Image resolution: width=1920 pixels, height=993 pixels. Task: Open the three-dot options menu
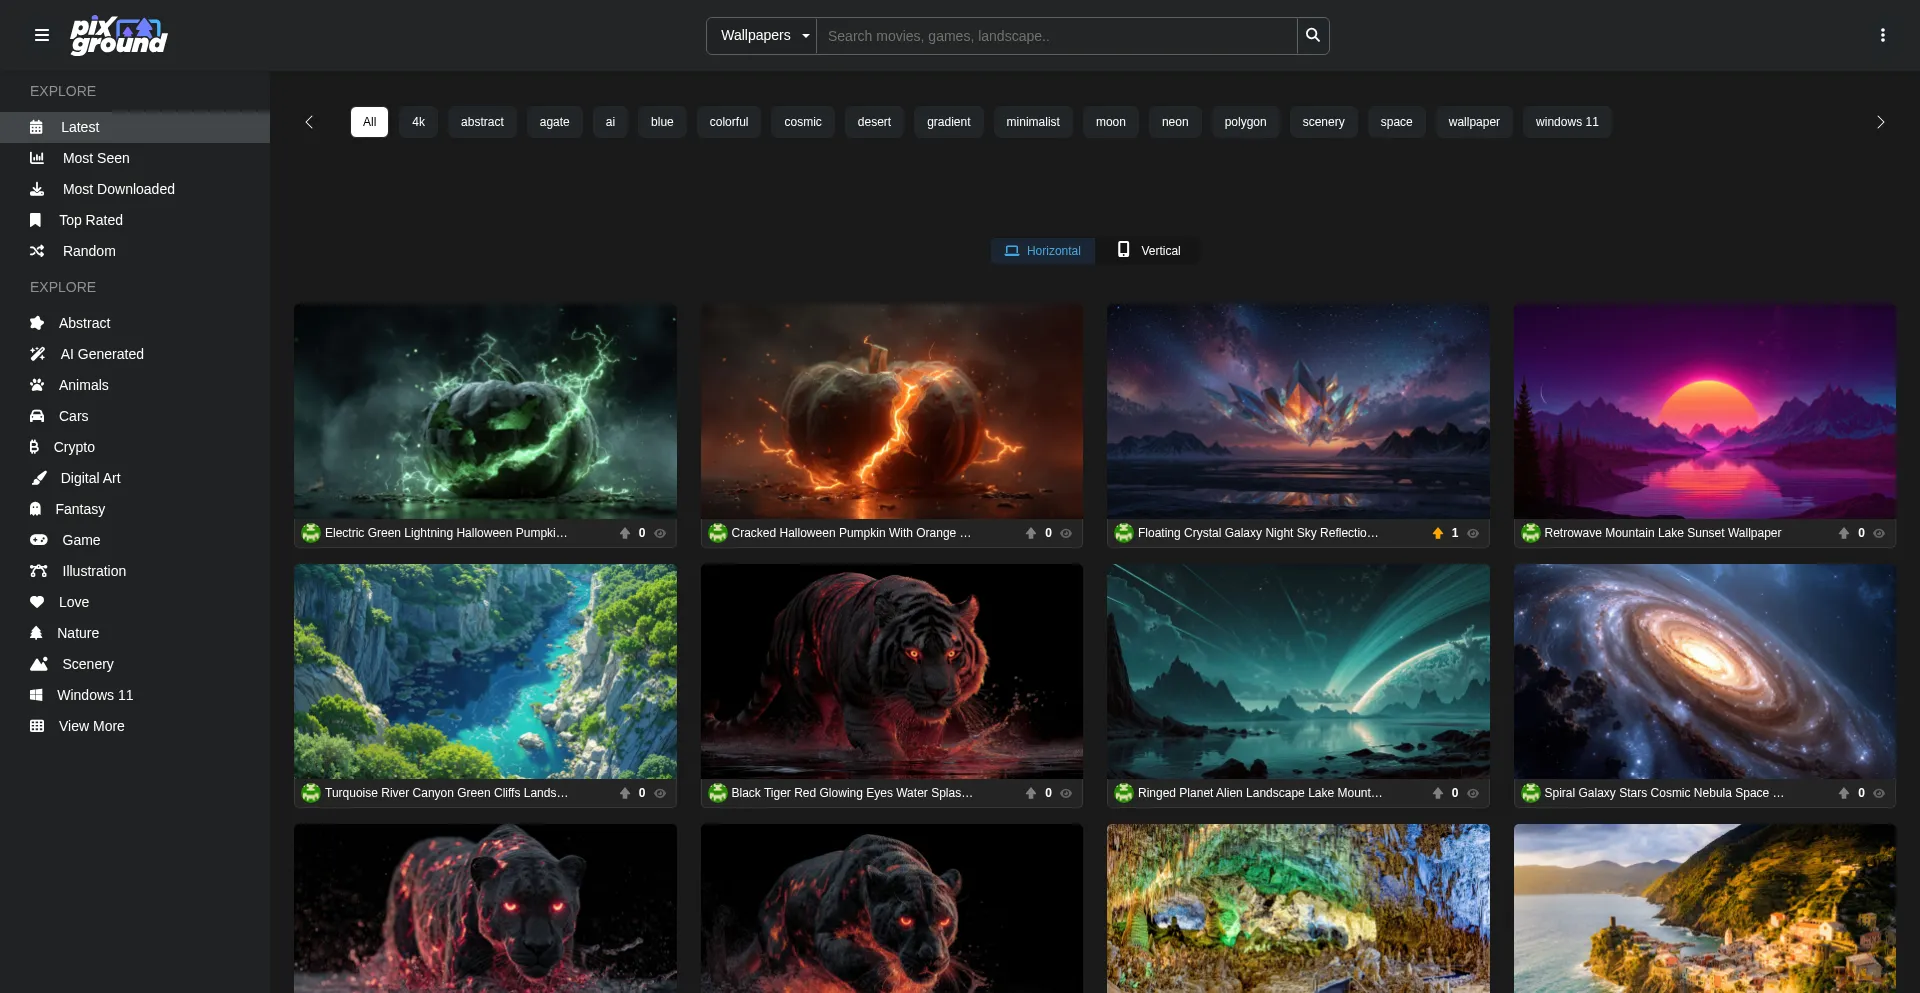click(x=1882, y=35)
